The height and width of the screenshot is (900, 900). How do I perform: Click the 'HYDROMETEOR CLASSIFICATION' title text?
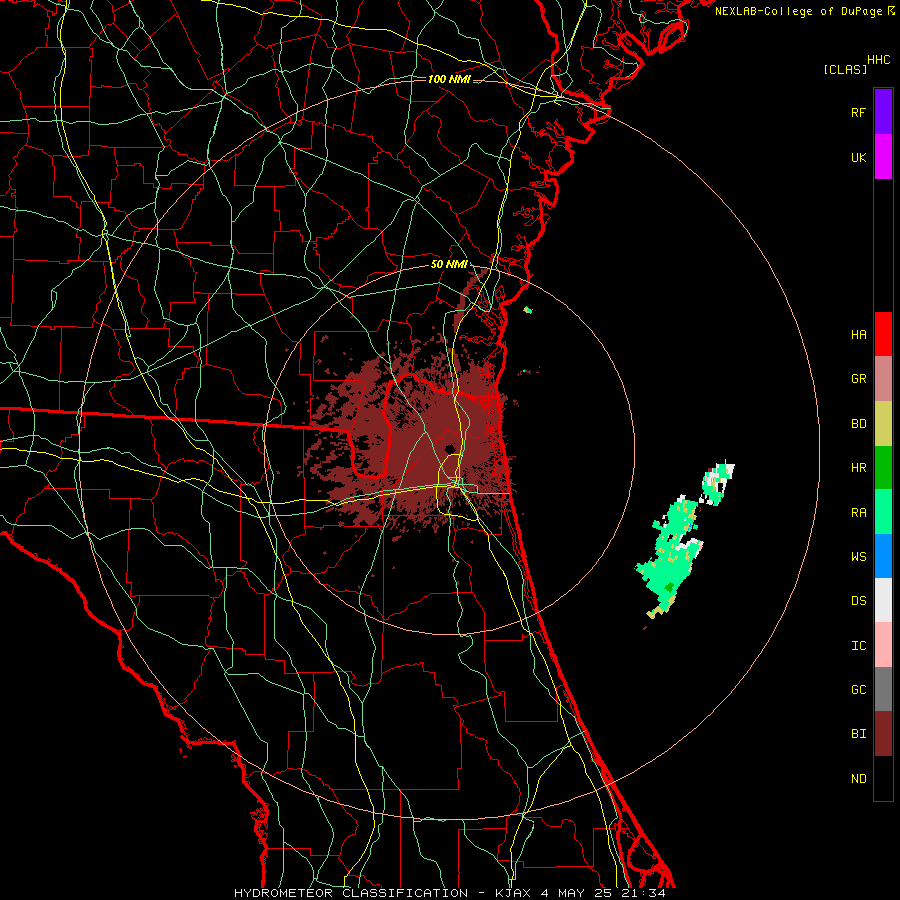(351, 893)
